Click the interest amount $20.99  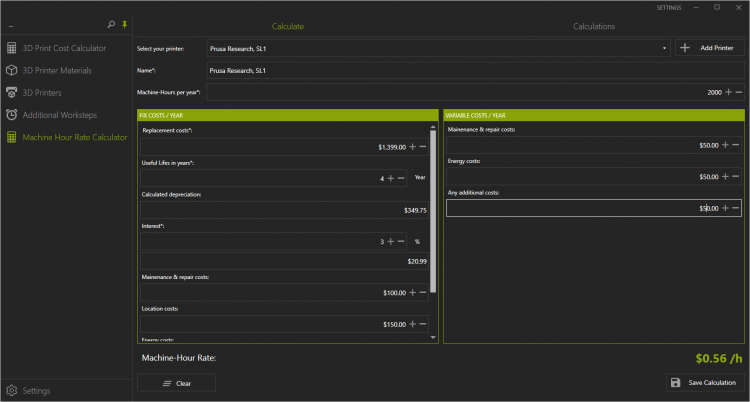(417, 261)
